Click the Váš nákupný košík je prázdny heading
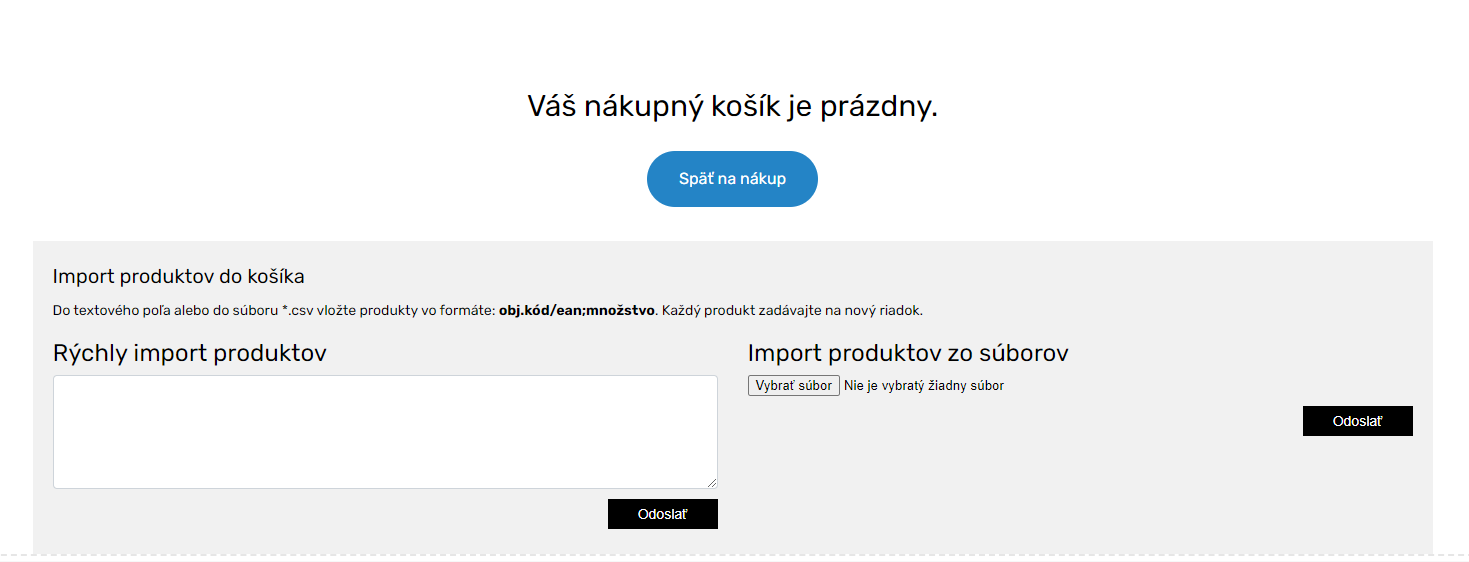This screenshot has width=1469, height=562. coord(732,106)
